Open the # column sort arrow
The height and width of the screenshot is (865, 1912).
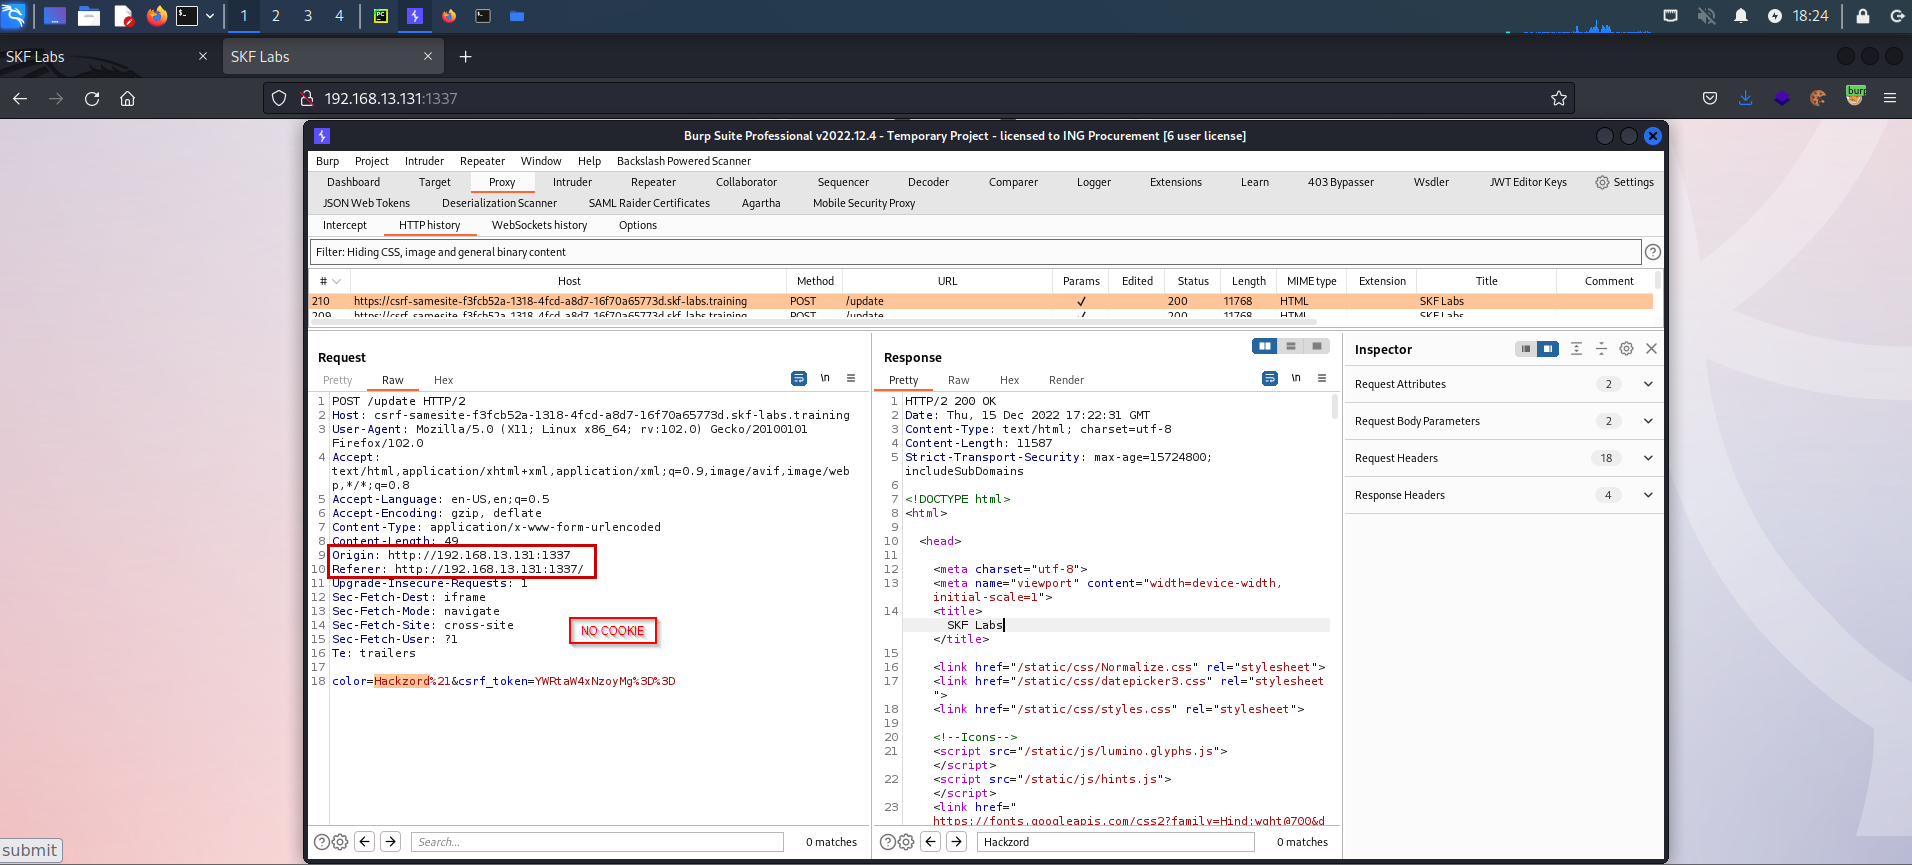pyautogui.click(x=337, y=281)
